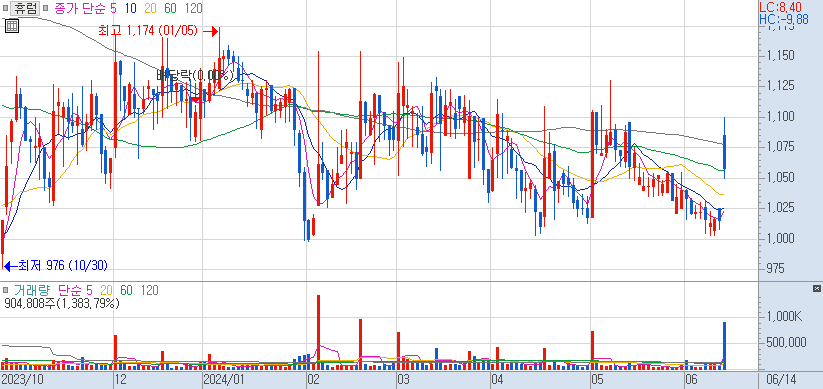The image size is (823, 389).
Task: Click the blue arrow beside 최저 976
Action: 10,267
